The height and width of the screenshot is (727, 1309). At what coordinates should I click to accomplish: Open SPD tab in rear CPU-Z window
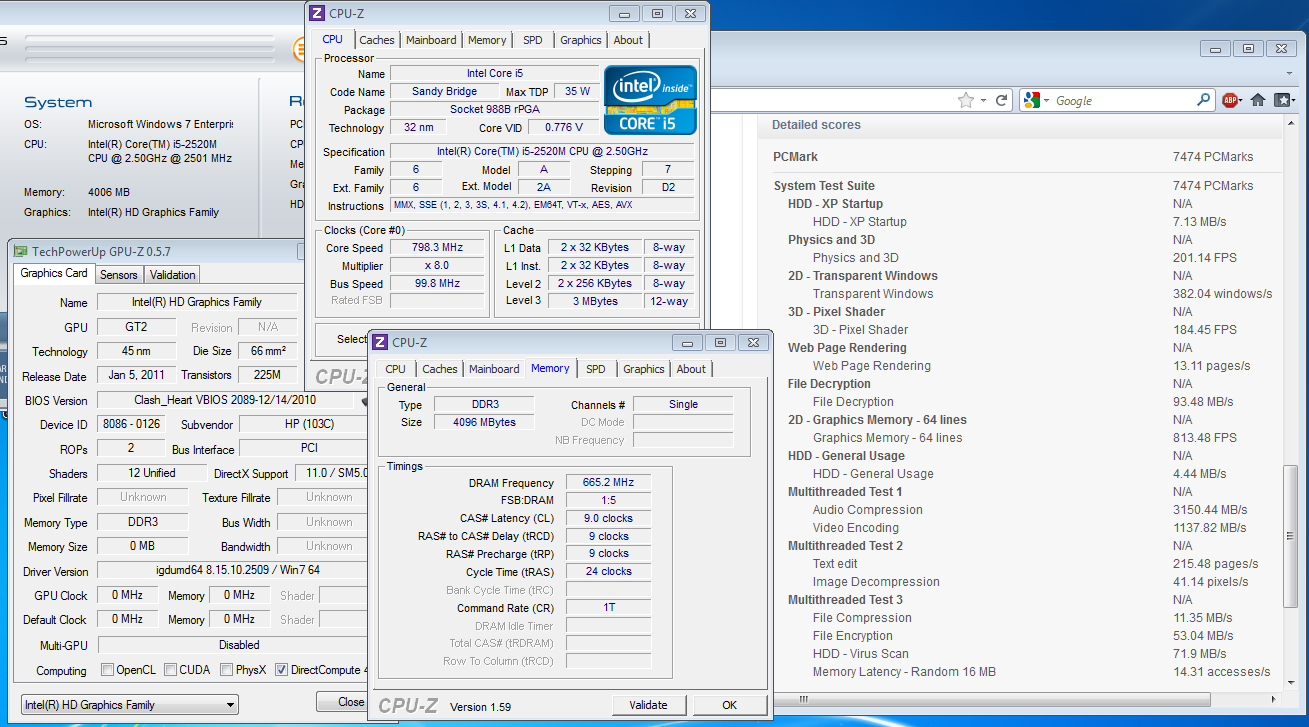coord(533,40)
